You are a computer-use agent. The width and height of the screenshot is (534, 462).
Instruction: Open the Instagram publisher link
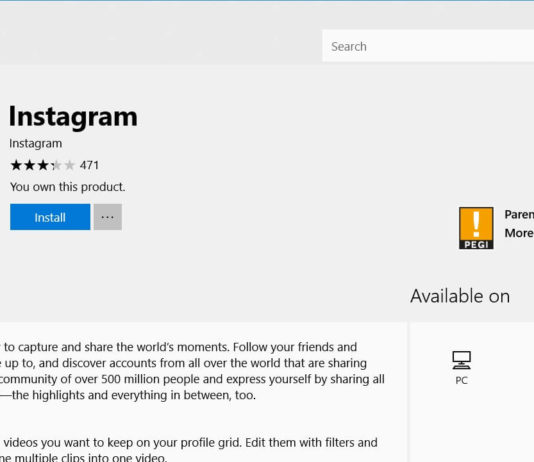35,144
